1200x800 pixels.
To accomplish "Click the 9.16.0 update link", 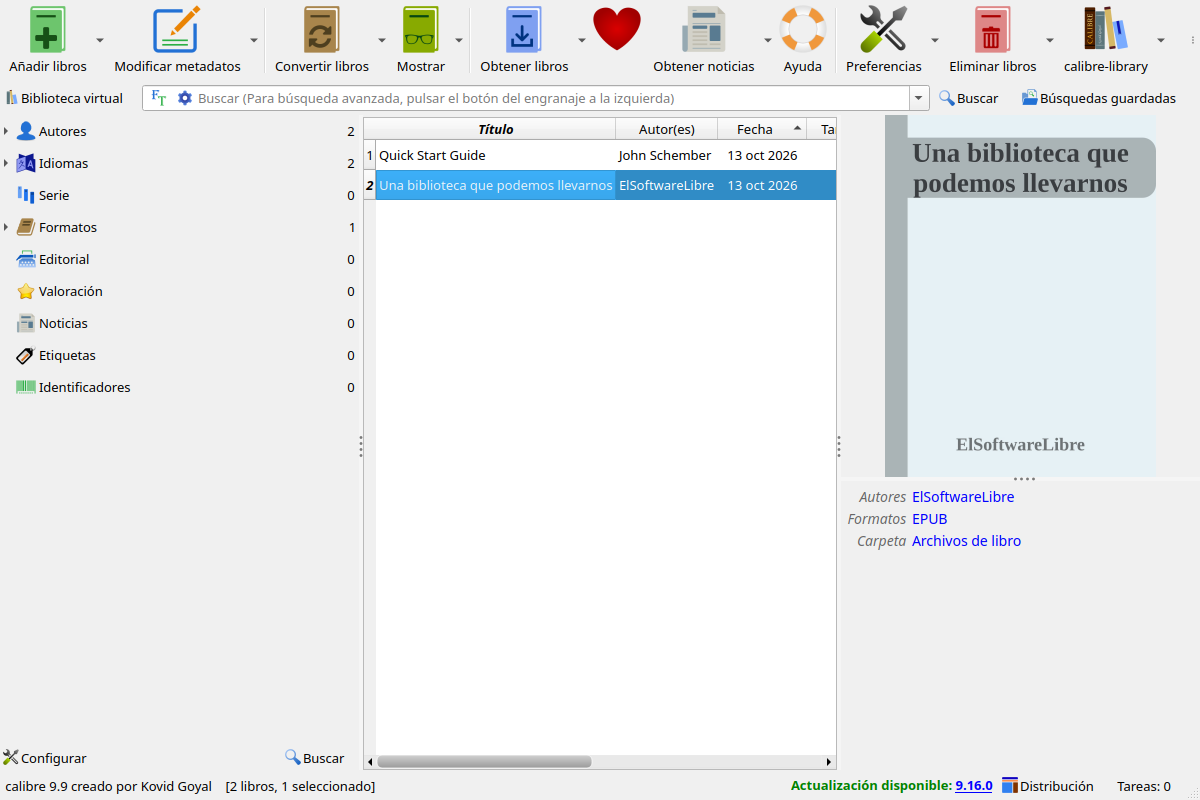I will tap(974, 786).
